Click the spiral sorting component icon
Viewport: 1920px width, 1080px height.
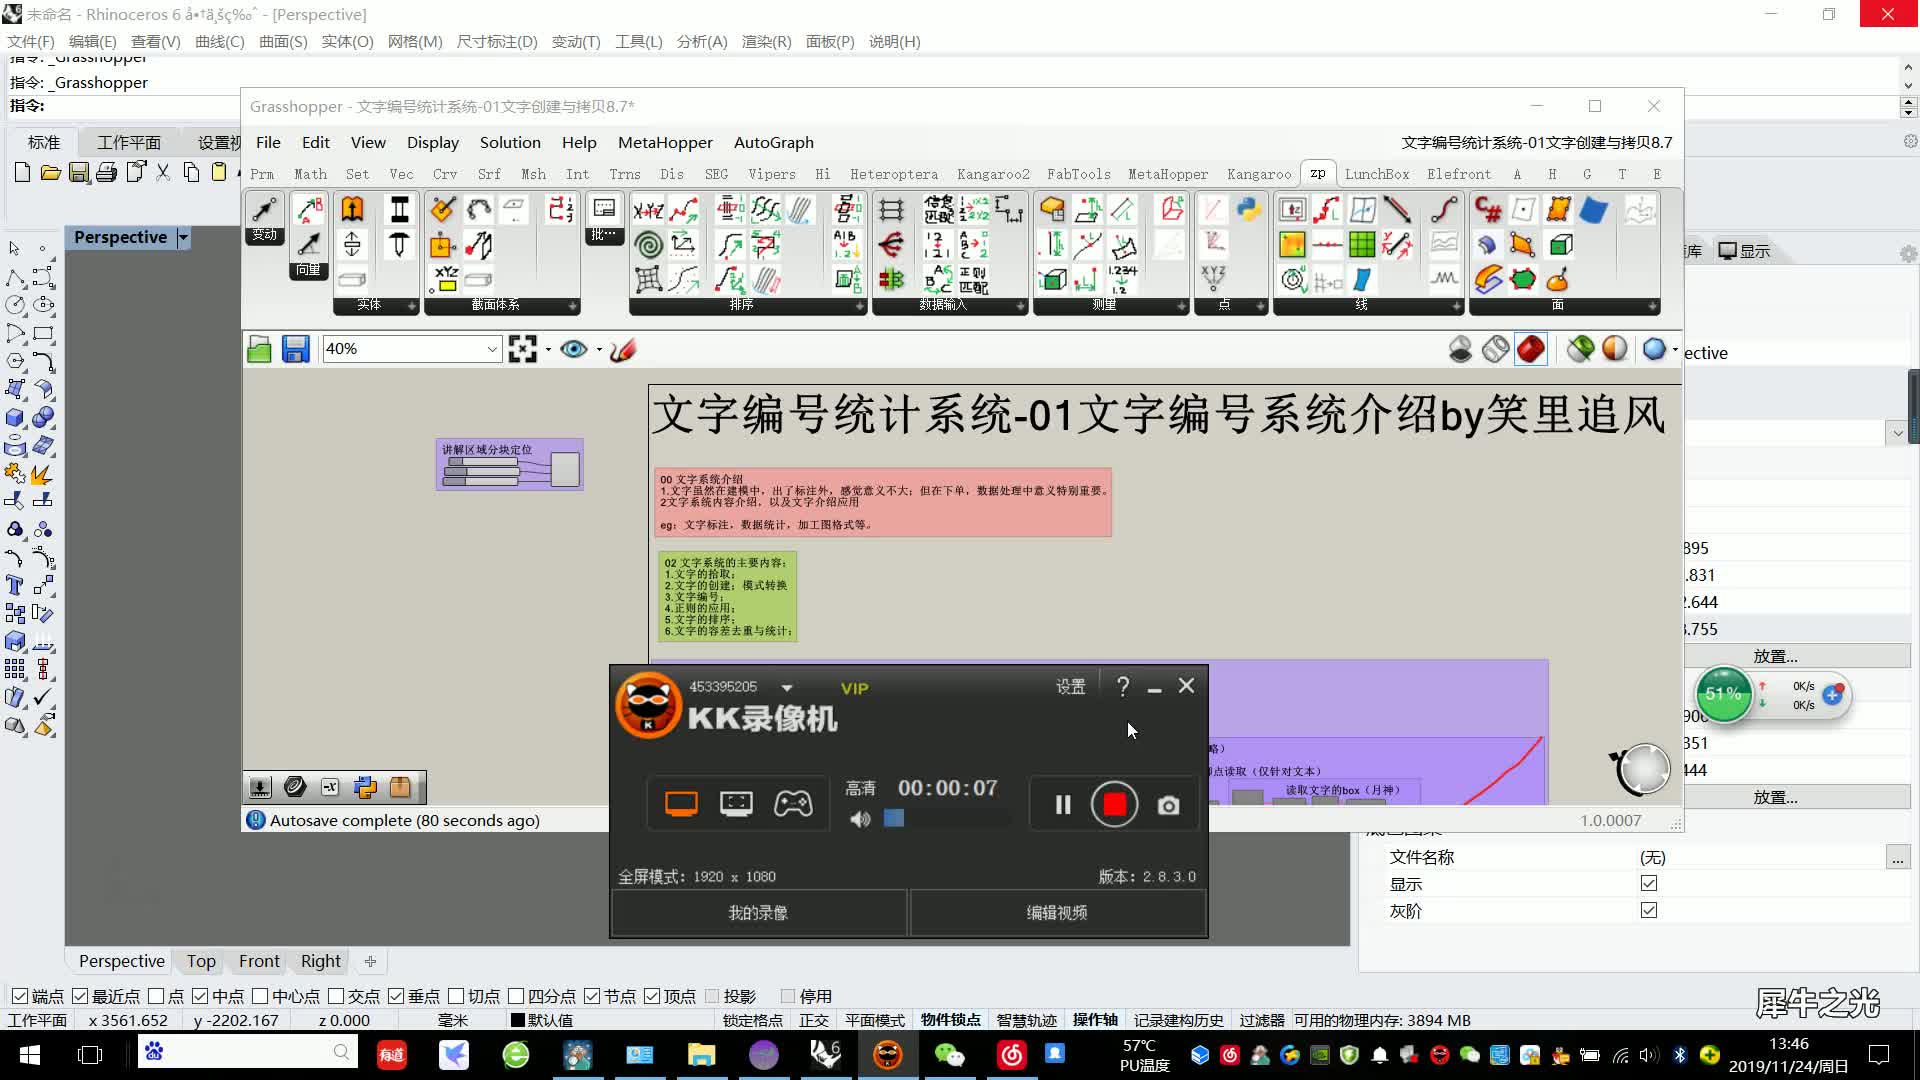648,244
